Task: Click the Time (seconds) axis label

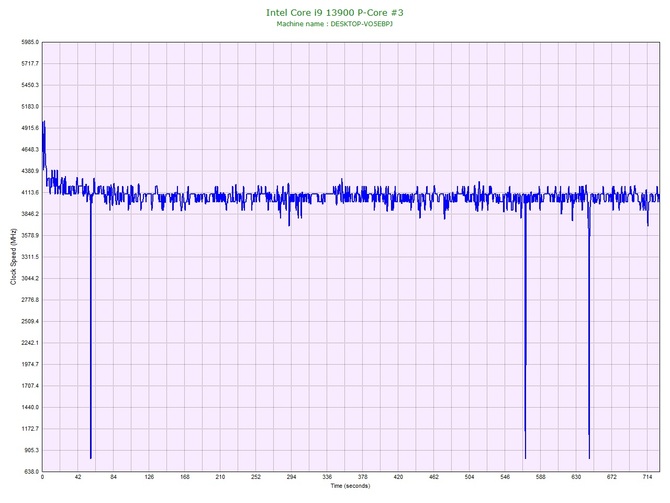Action: click(x=350, y=486)
